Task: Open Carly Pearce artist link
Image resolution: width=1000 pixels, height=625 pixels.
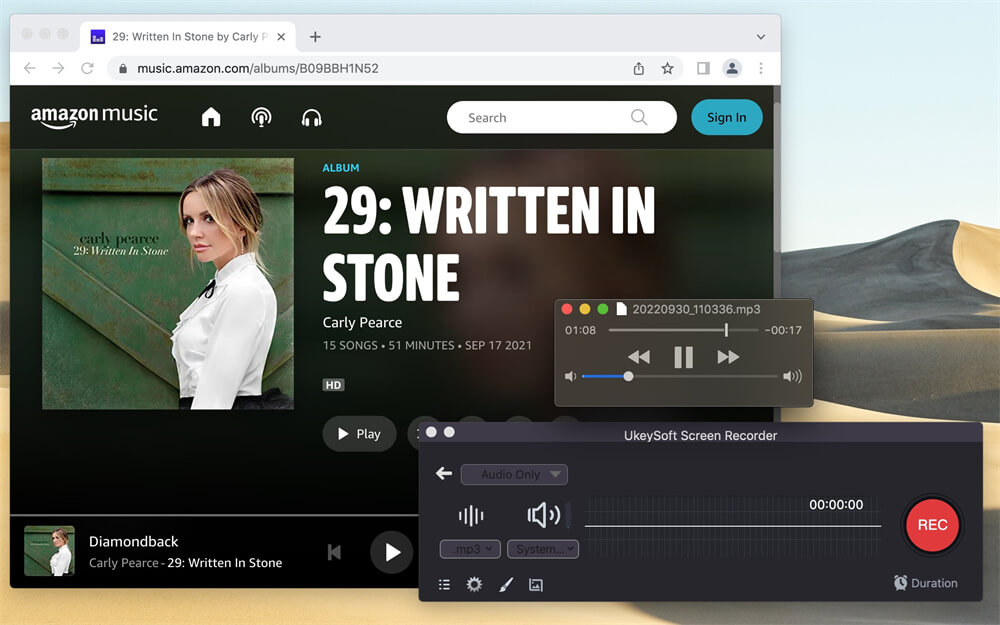Action: point(362,323)
